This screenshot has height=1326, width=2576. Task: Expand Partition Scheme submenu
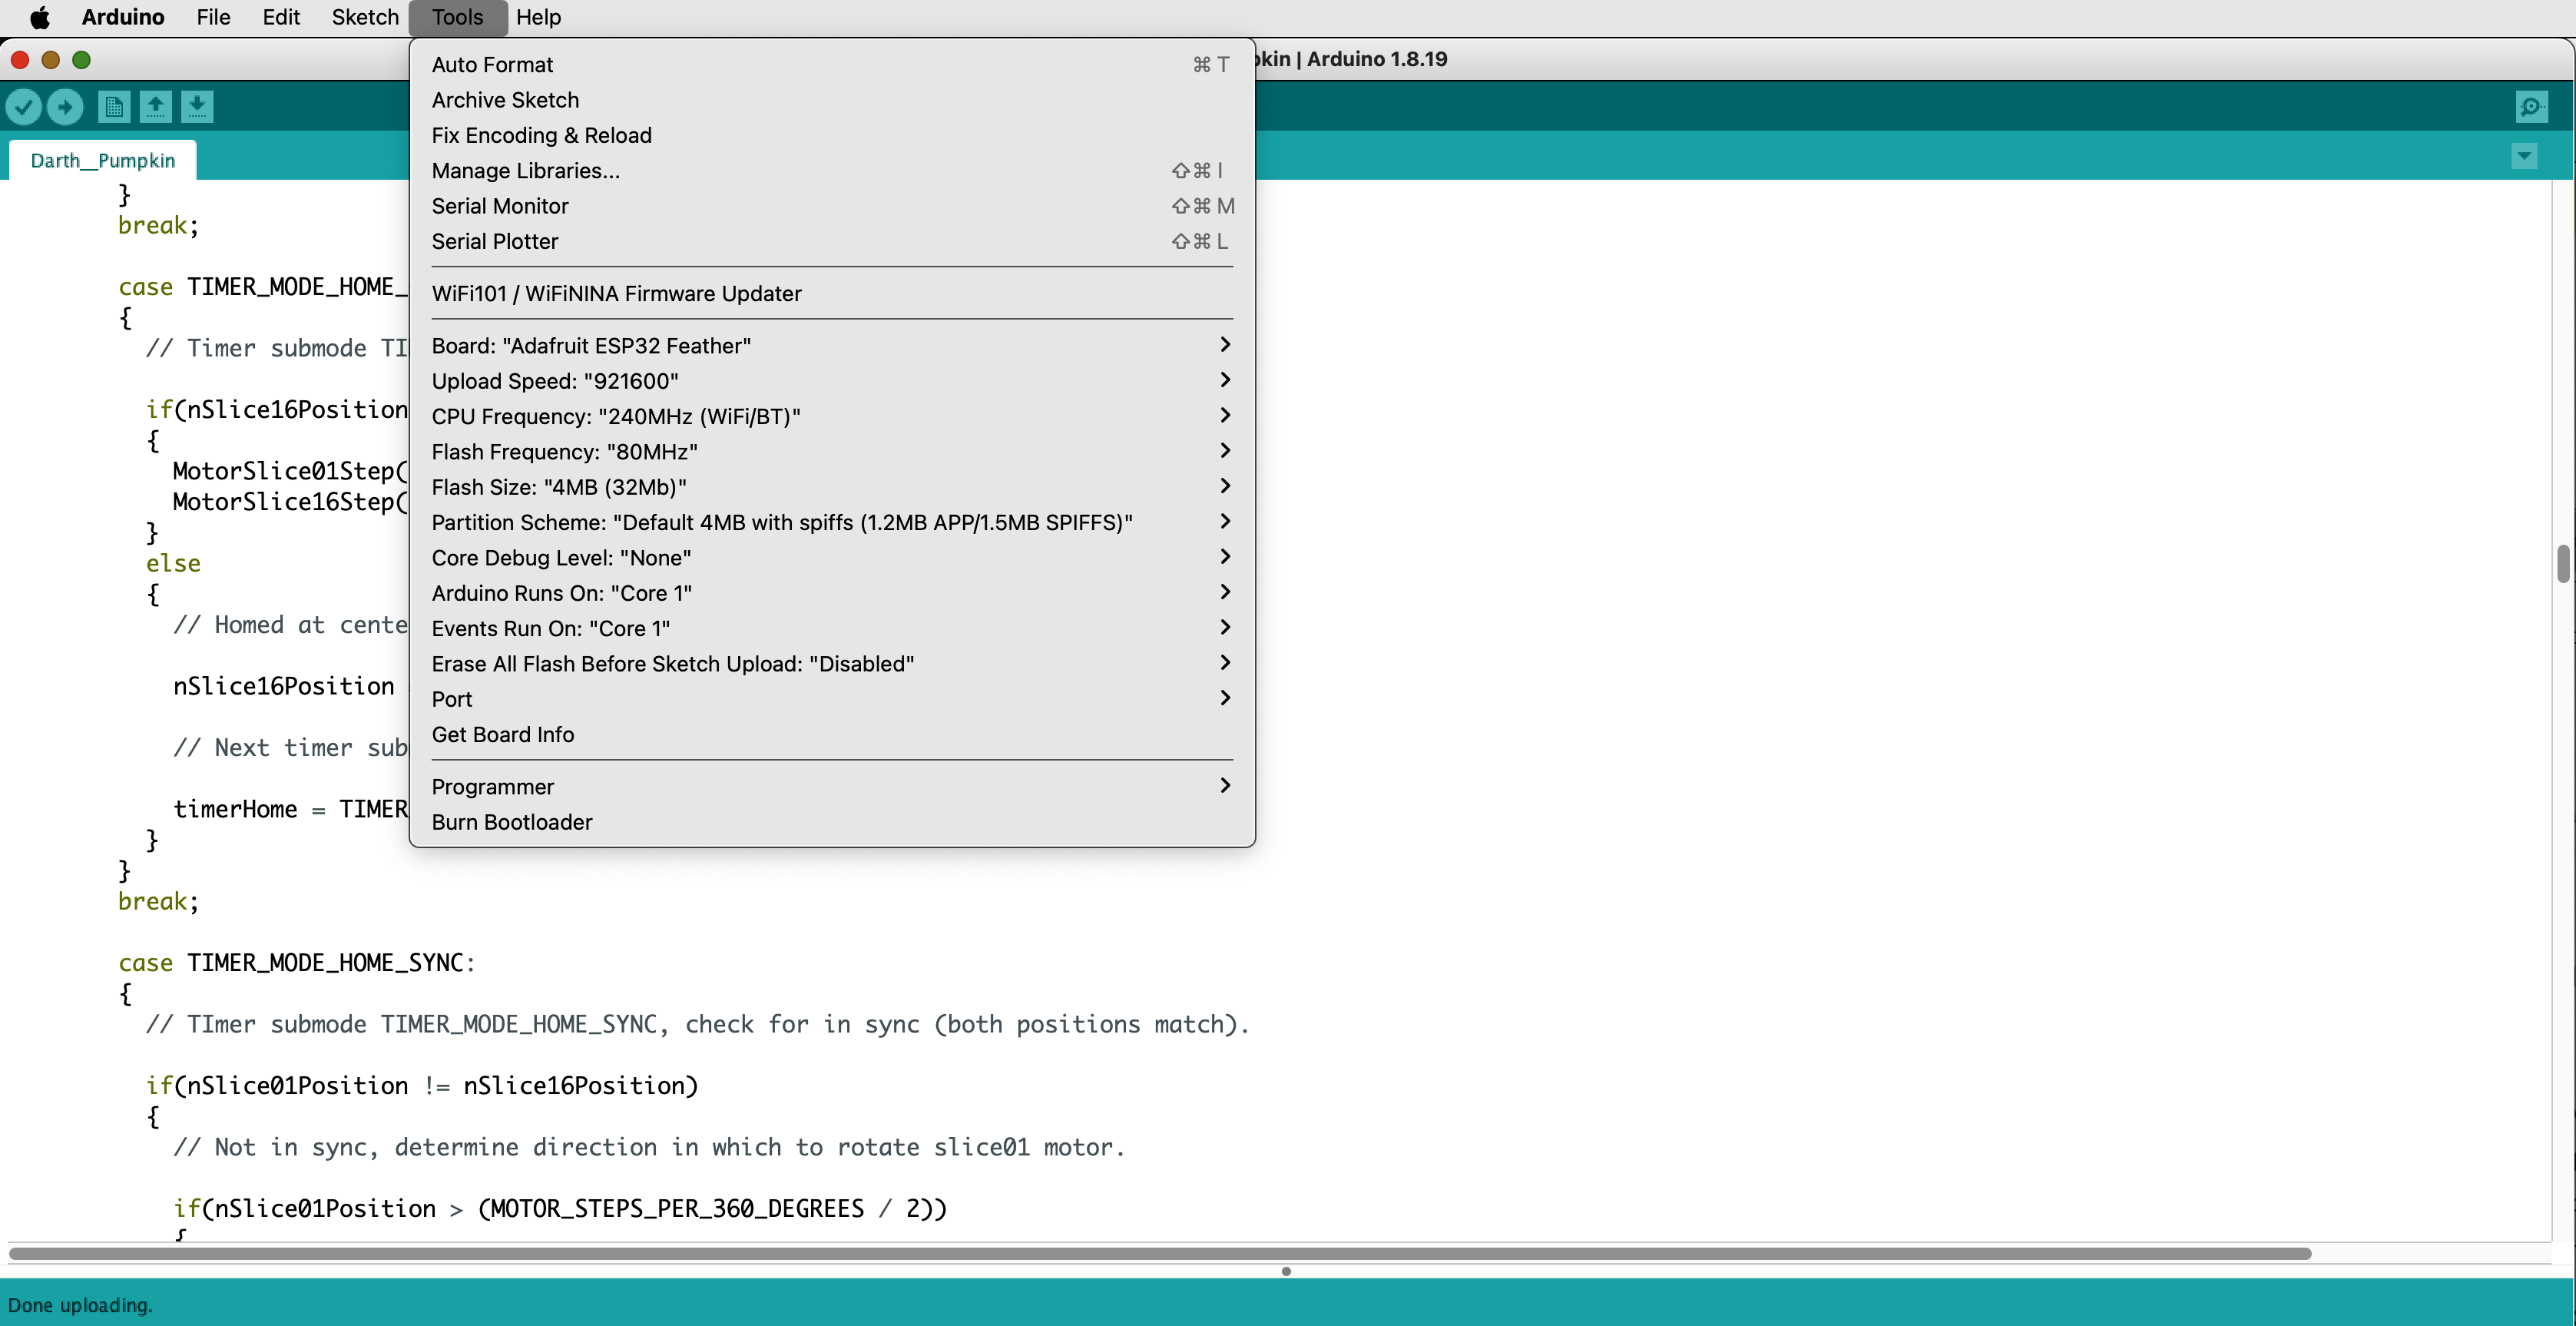pos(832,522)
